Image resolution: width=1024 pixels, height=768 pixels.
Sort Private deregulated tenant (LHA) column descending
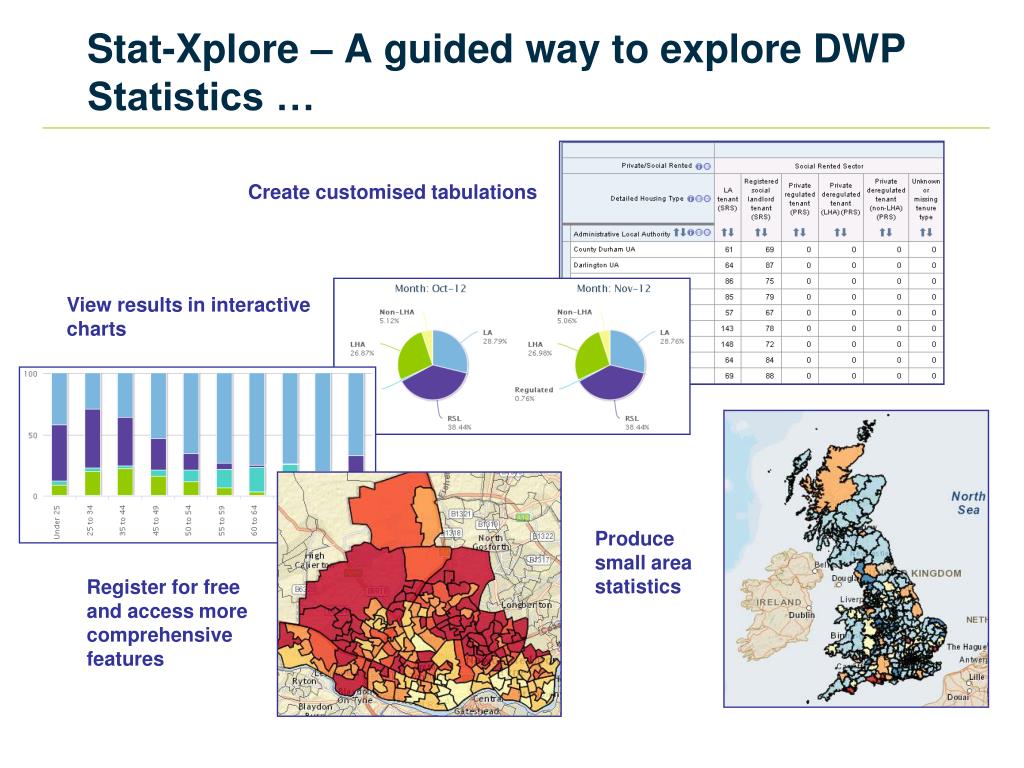(x=844, y=232)
